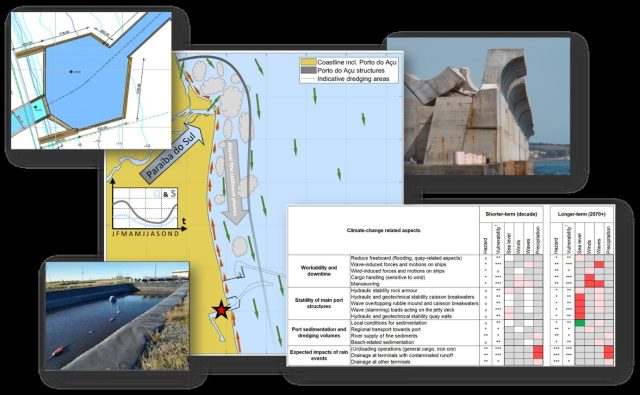640x395 pixels.
Task: Select the yellow coastline legend swatch
Action: (308, 63)
